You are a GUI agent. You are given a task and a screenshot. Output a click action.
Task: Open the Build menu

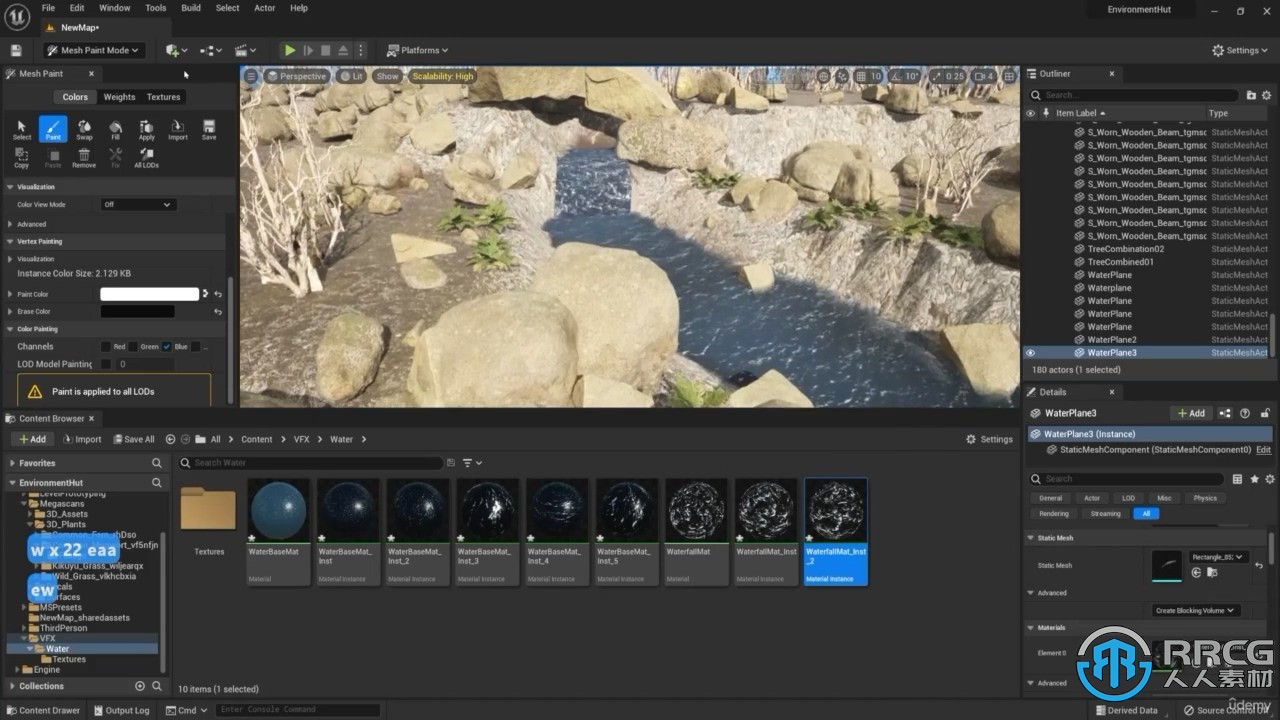pos(191,8)
